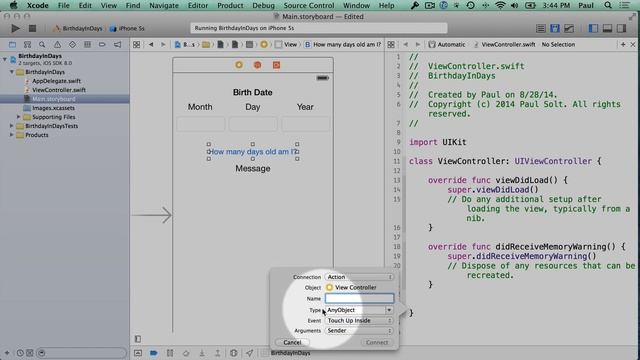Screen dimensions: 640x360
Task: Add a new assistant editor
Action: pyautogui.click(x=623, y=44)
